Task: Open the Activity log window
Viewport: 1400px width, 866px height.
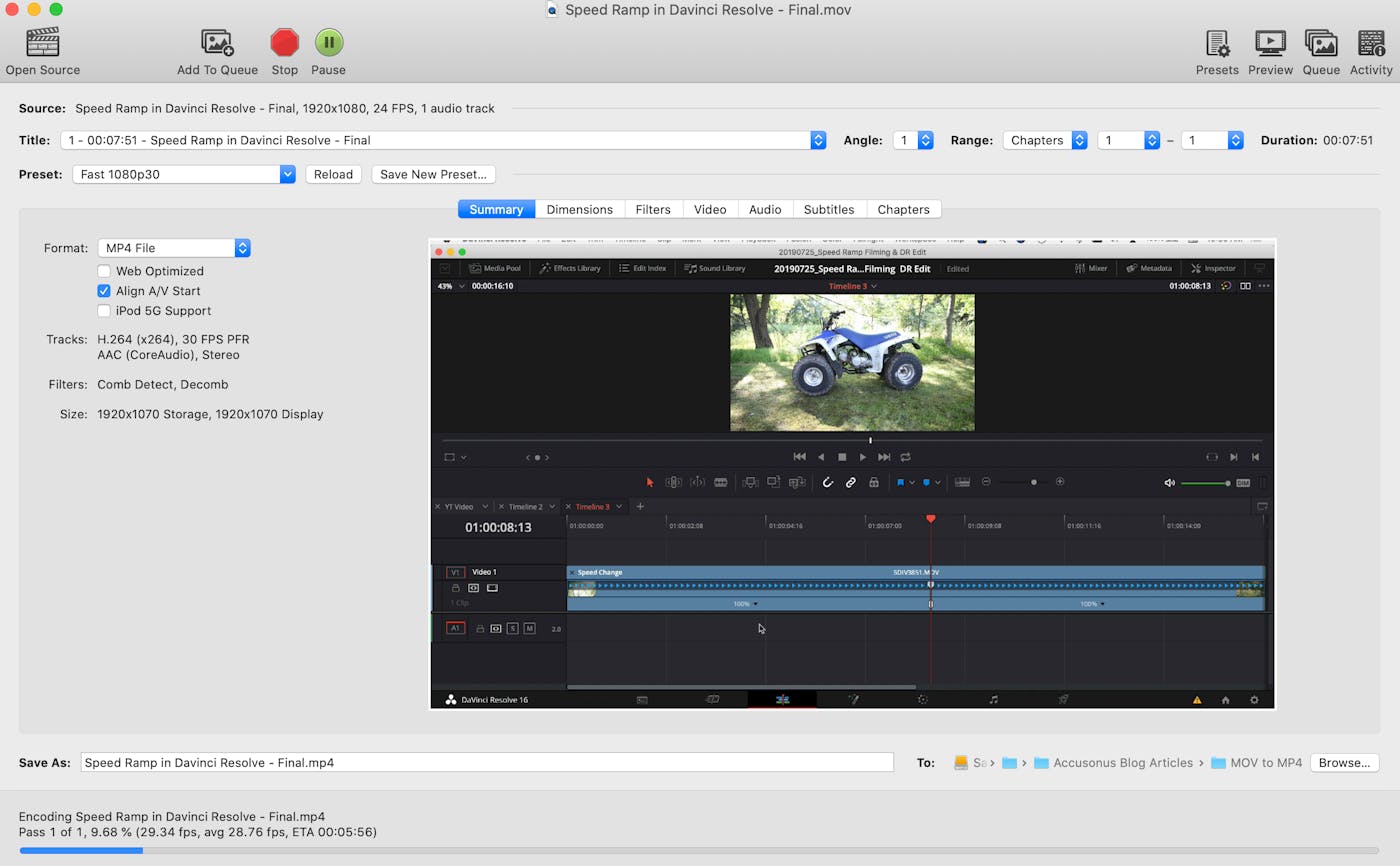Action: [1371, 43]
